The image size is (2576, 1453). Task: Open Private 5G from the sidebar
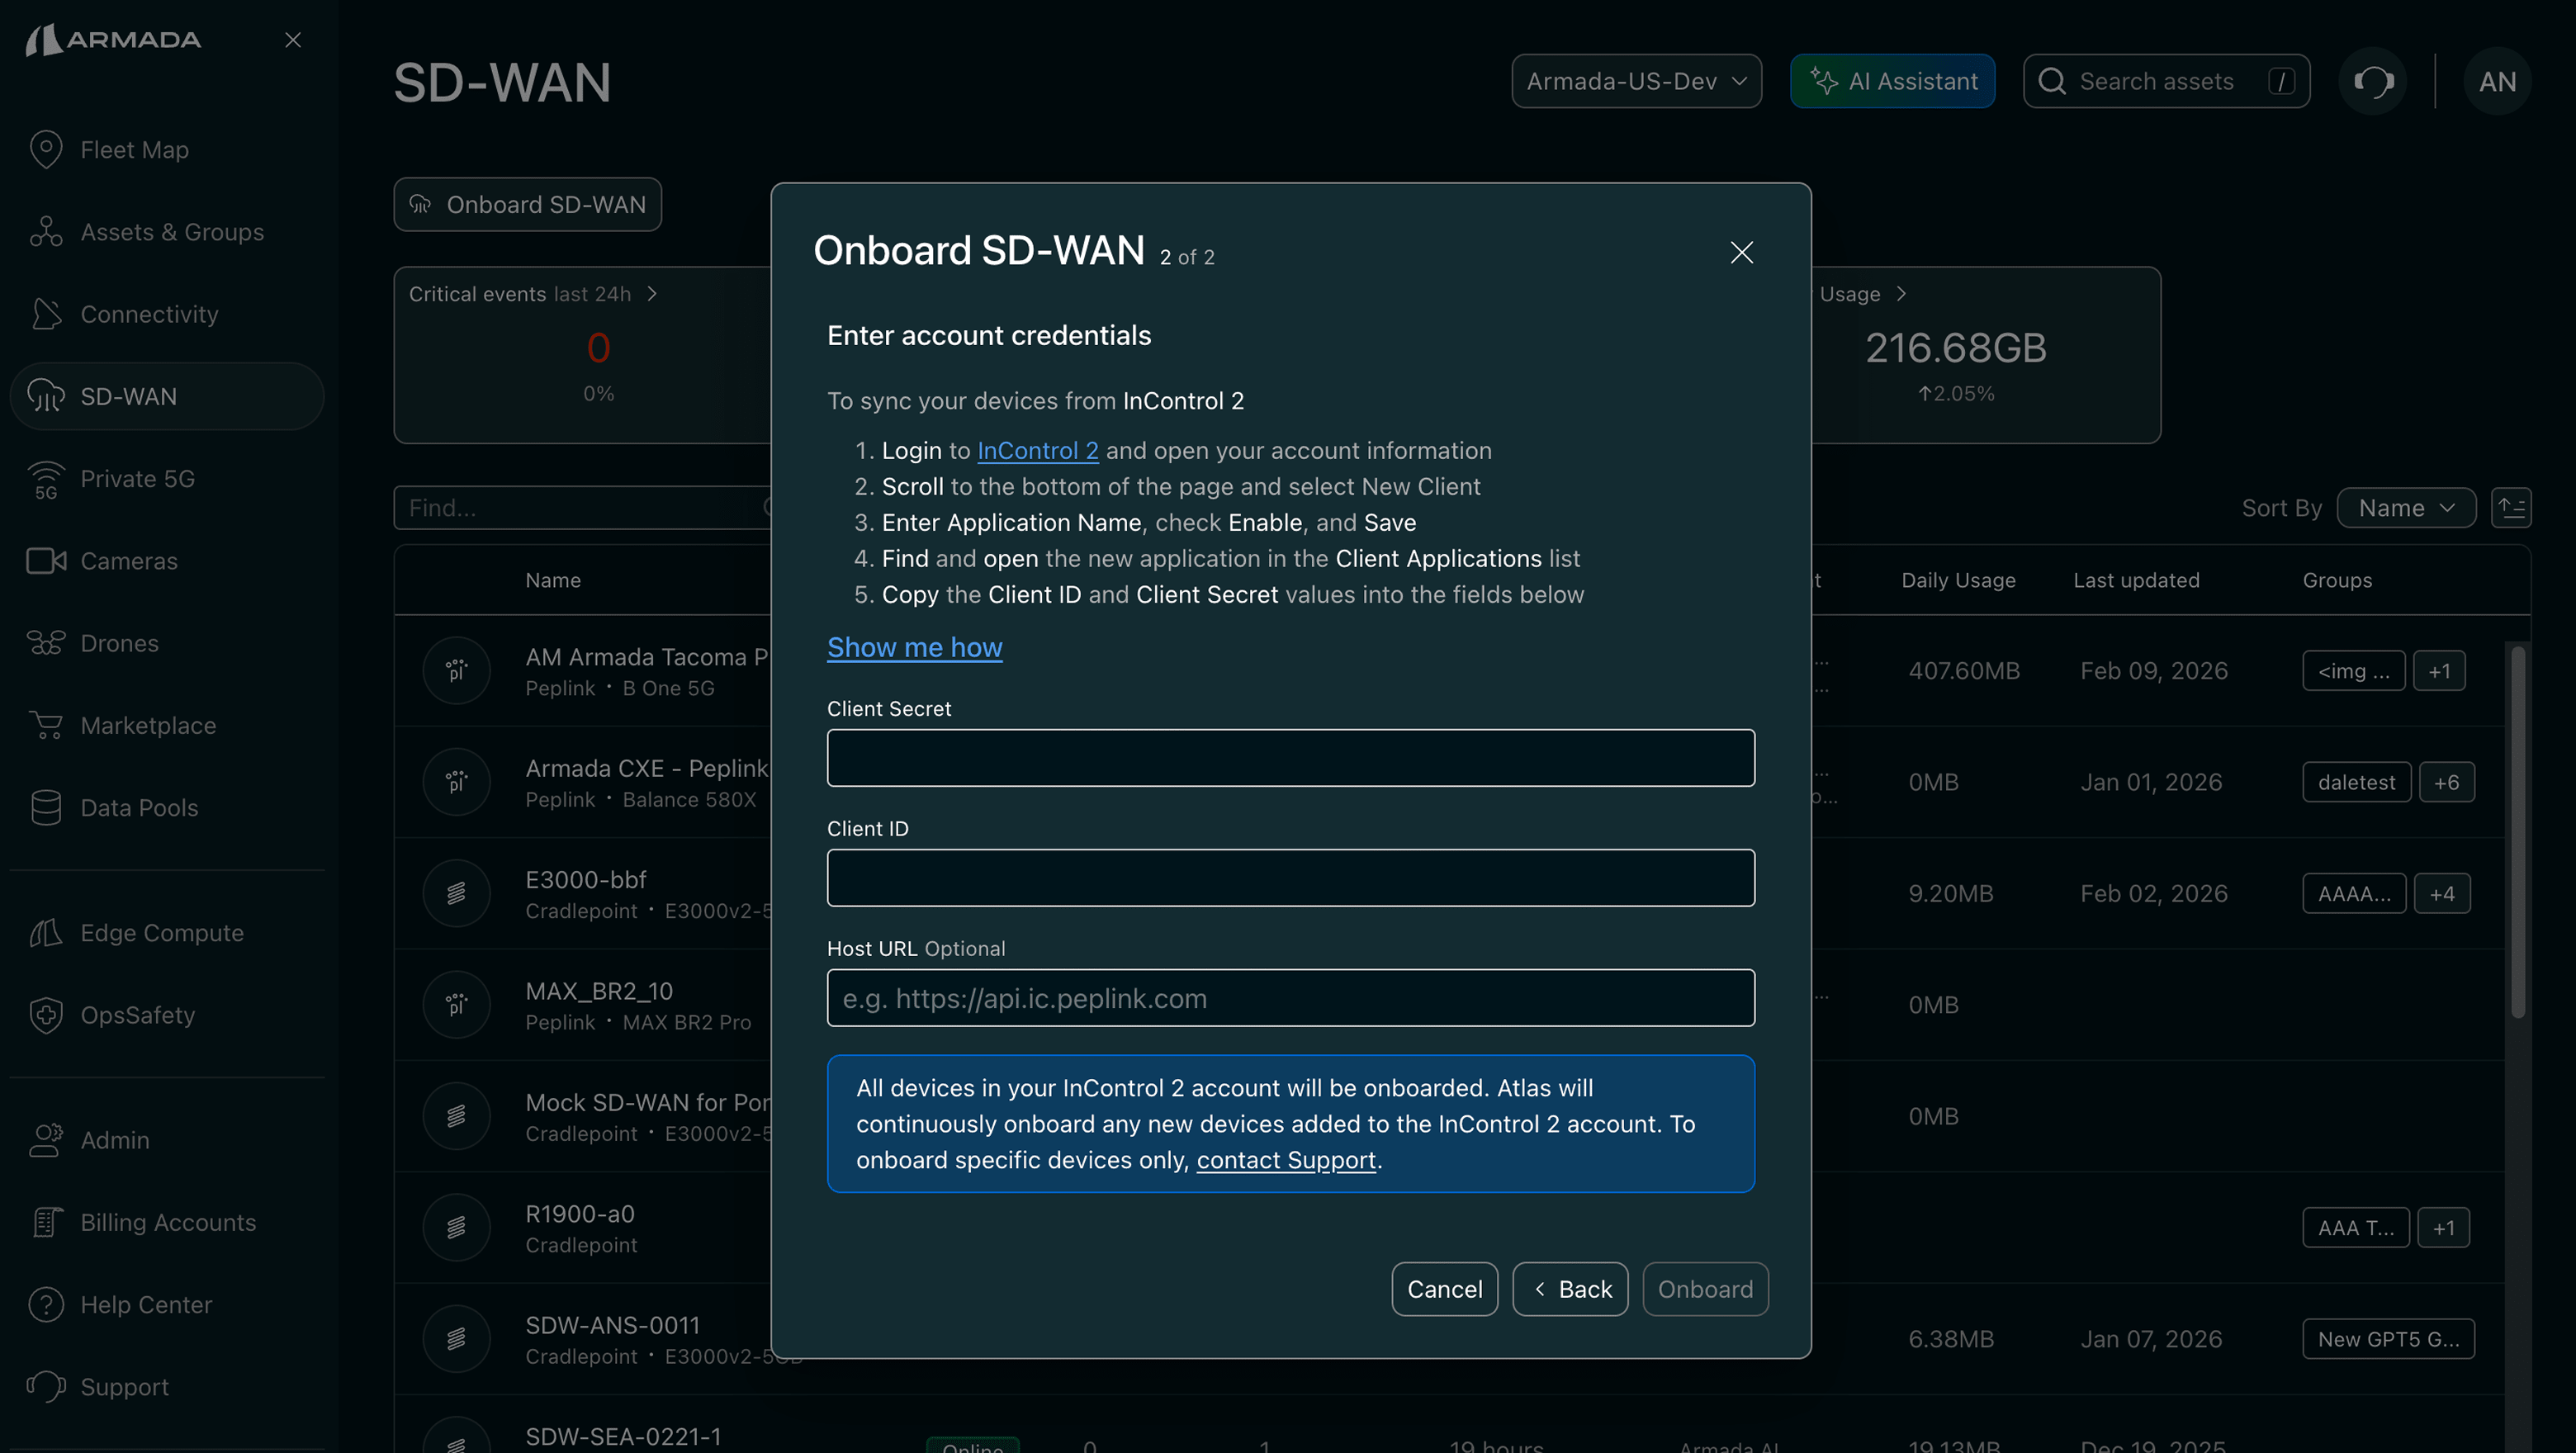[137, 479]
